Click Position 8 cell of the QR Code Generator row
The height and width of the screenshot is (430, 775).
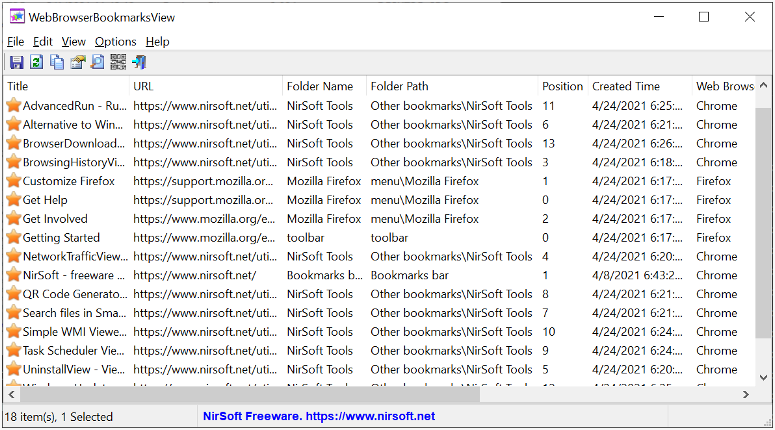click(545, 294)
